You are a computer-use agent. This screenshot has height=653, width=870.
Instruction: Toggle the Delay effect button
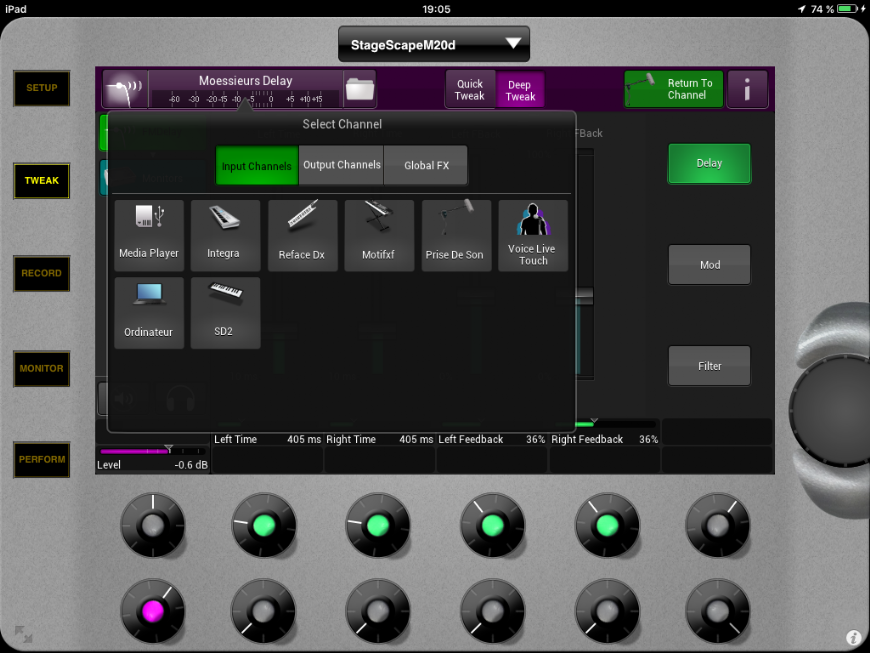pyautogui.click(x=709, y=163)
